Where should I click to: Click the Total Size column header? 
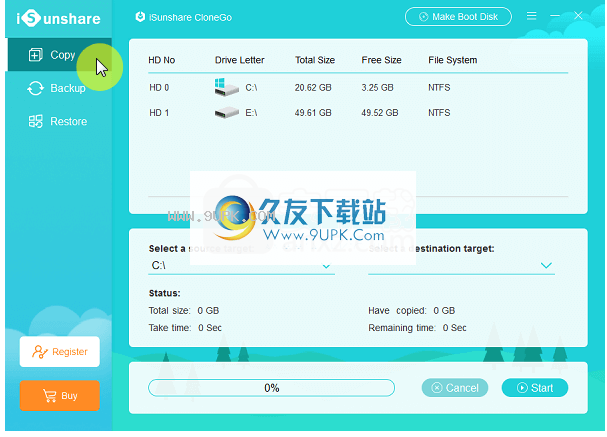click(x=315, y=60)
